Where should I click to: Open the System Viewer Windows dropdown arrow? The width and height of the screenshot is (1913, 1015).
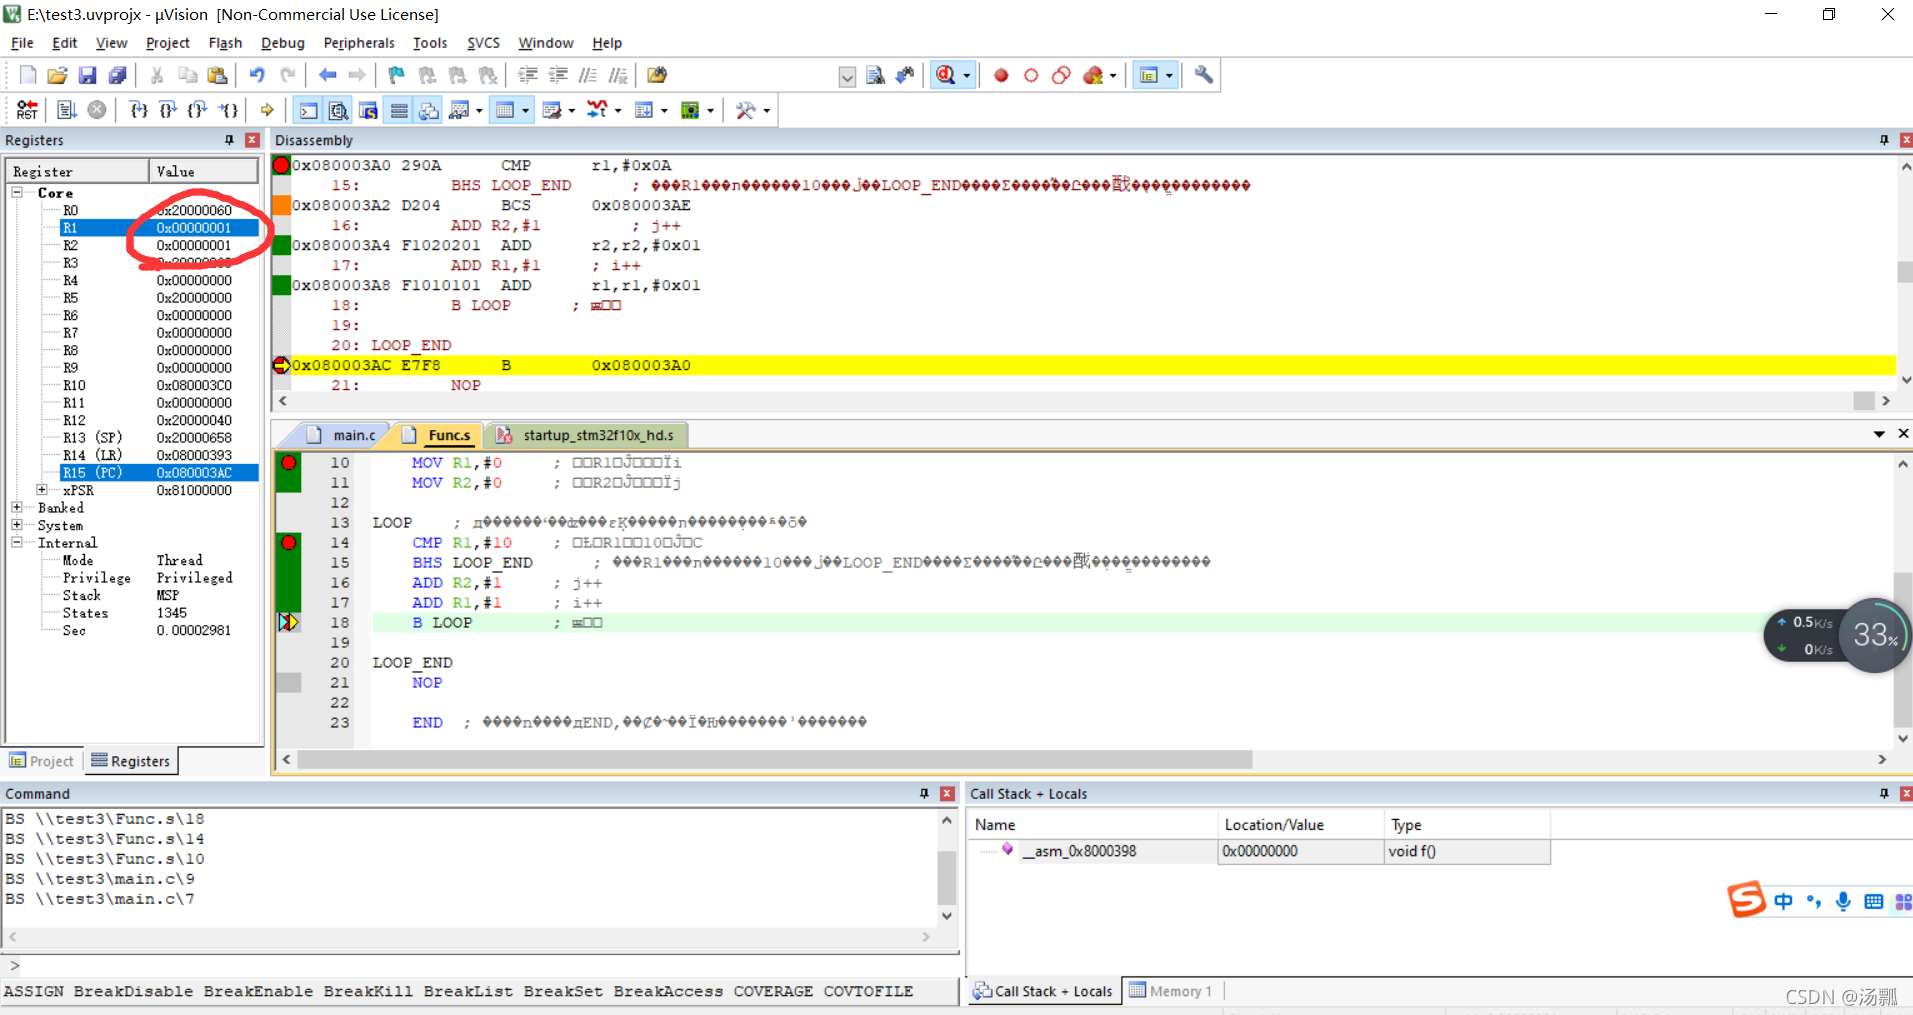tap(710, 111)
